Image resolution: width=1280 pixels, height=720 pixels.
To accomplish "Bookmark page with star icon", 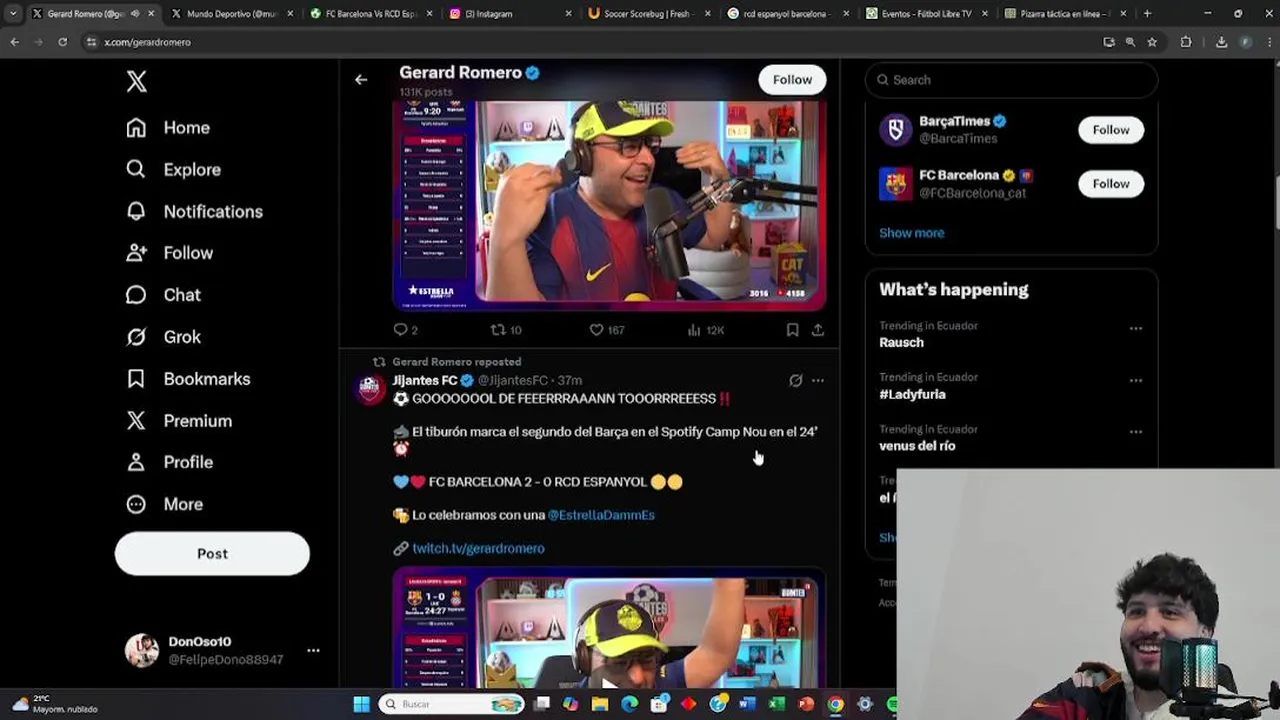I will 1152,42.
